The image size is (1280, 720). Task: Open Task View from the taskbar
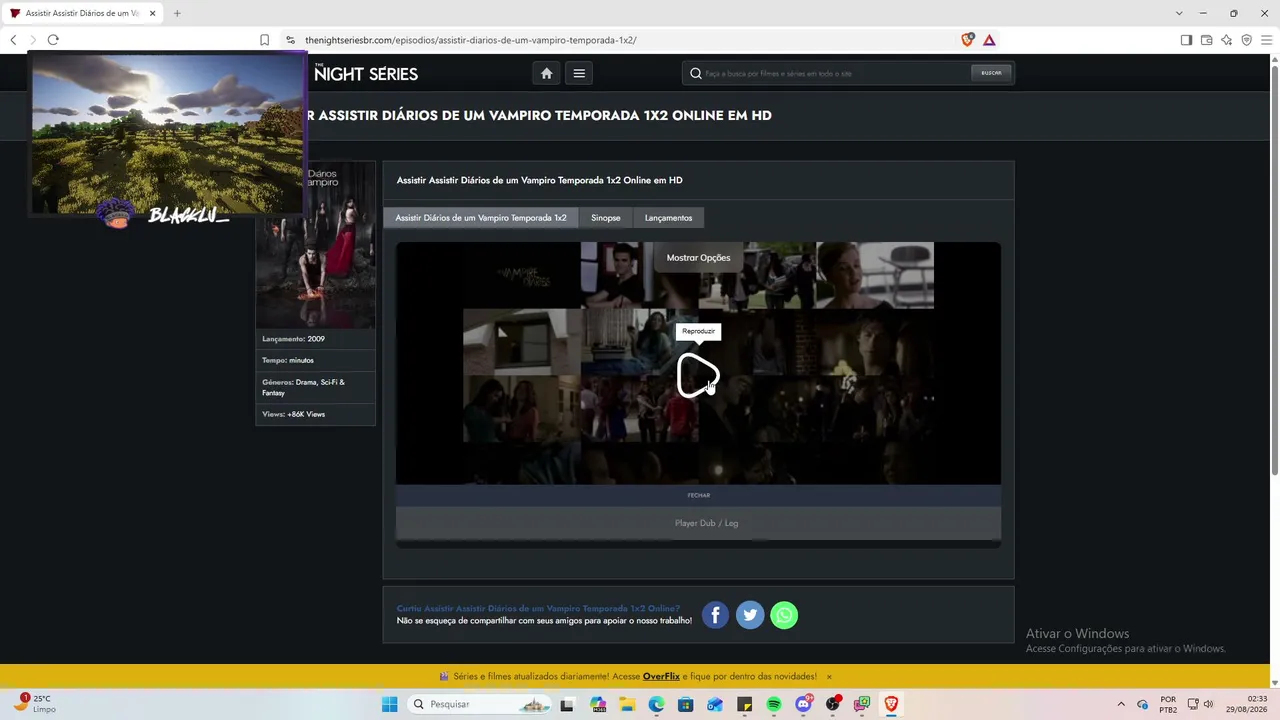pyautogui.click(x=568, y=704)
